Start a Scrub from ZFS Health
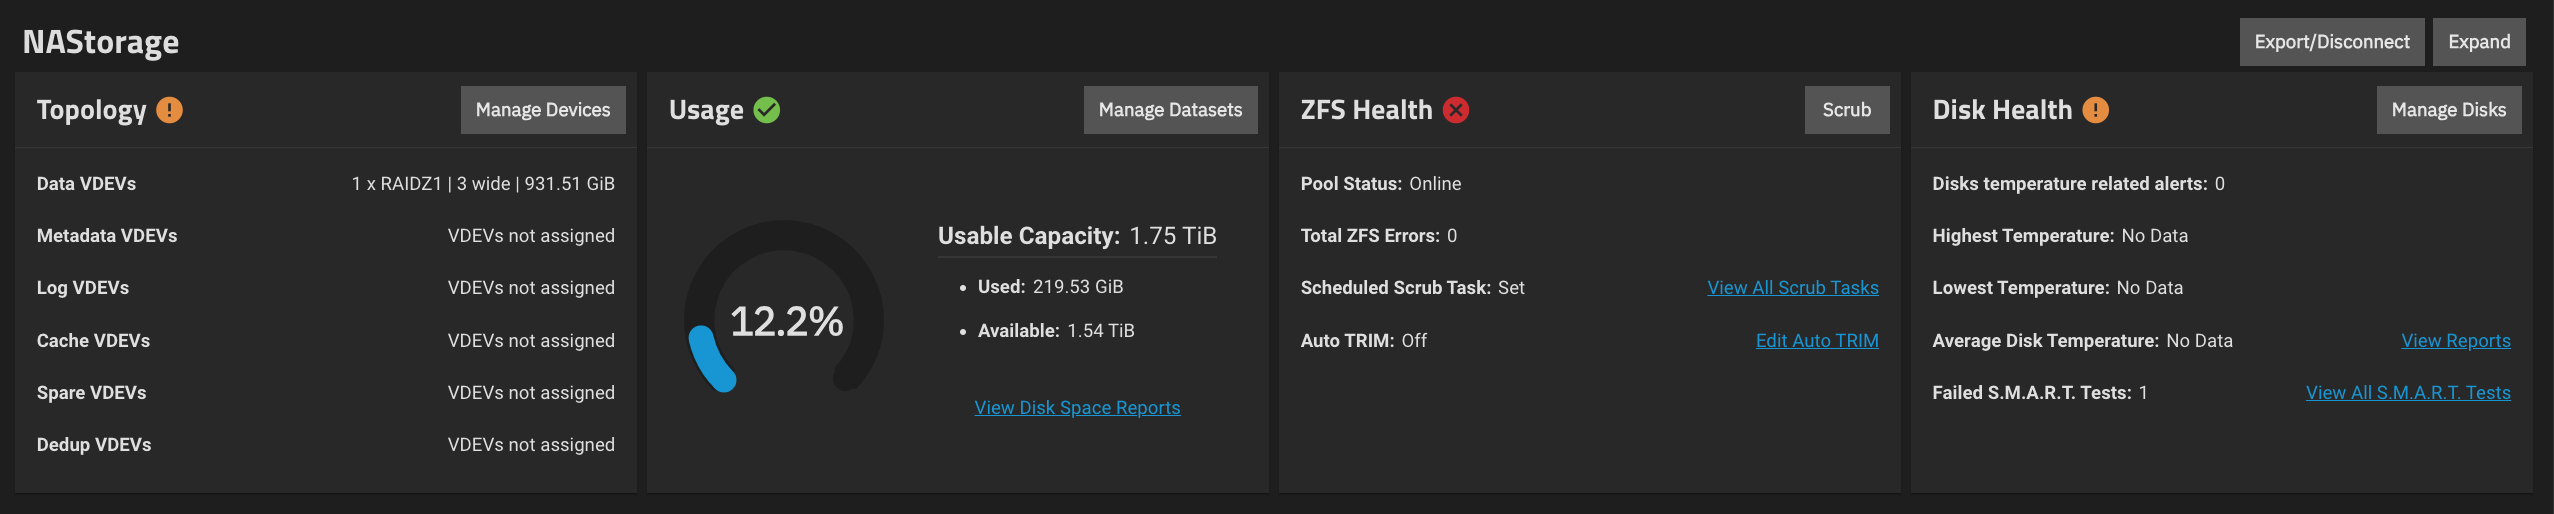Image resolution: width=2554 pixels, height=514 pixels. click(1846, 110)
